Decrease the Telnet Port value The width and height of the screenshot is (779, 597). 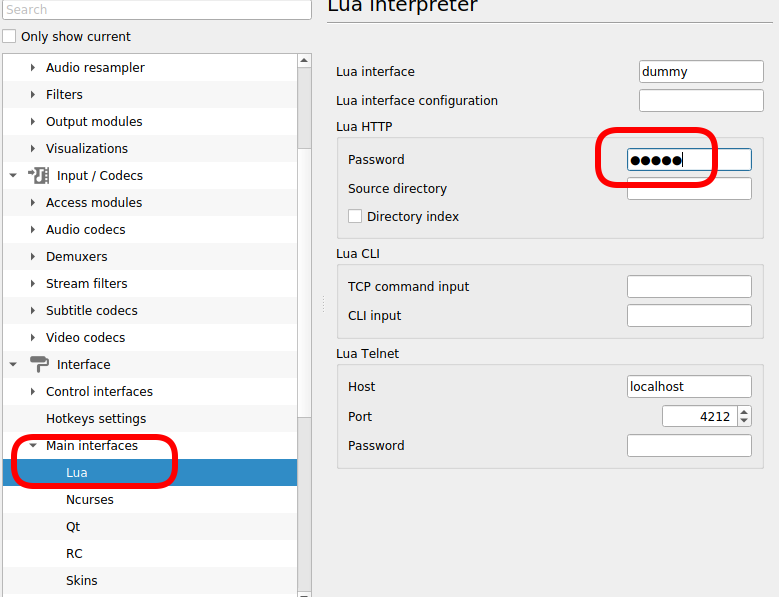pos(744,421)
